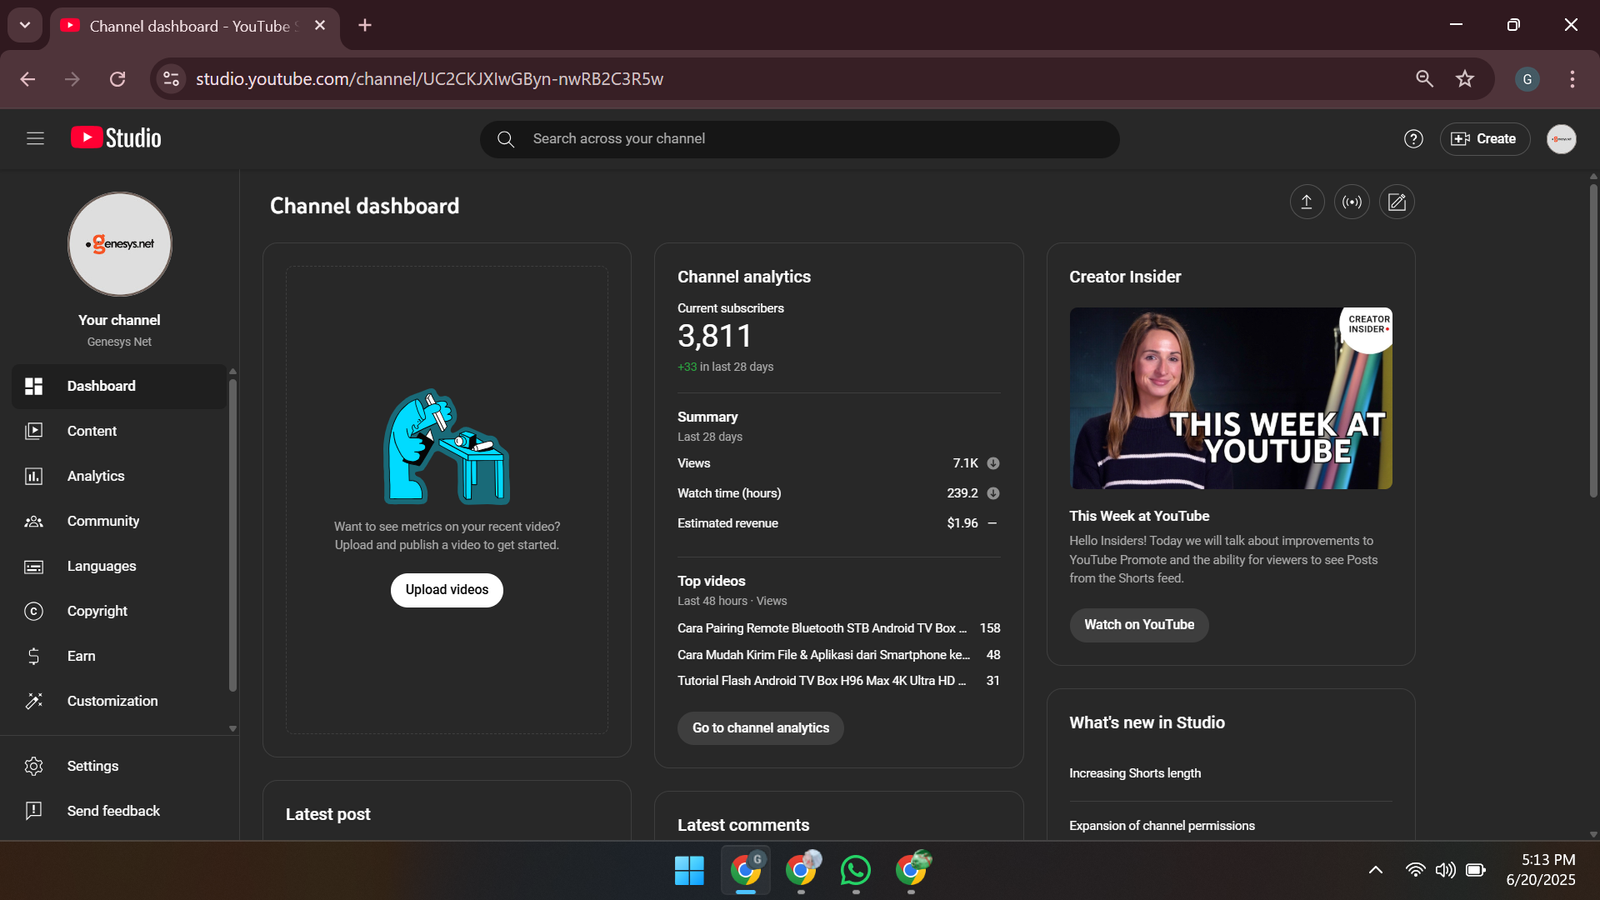Open Content section in sidebar
Image resolution: width=1600 pixels, height=900 pixels.
point(119,431)
